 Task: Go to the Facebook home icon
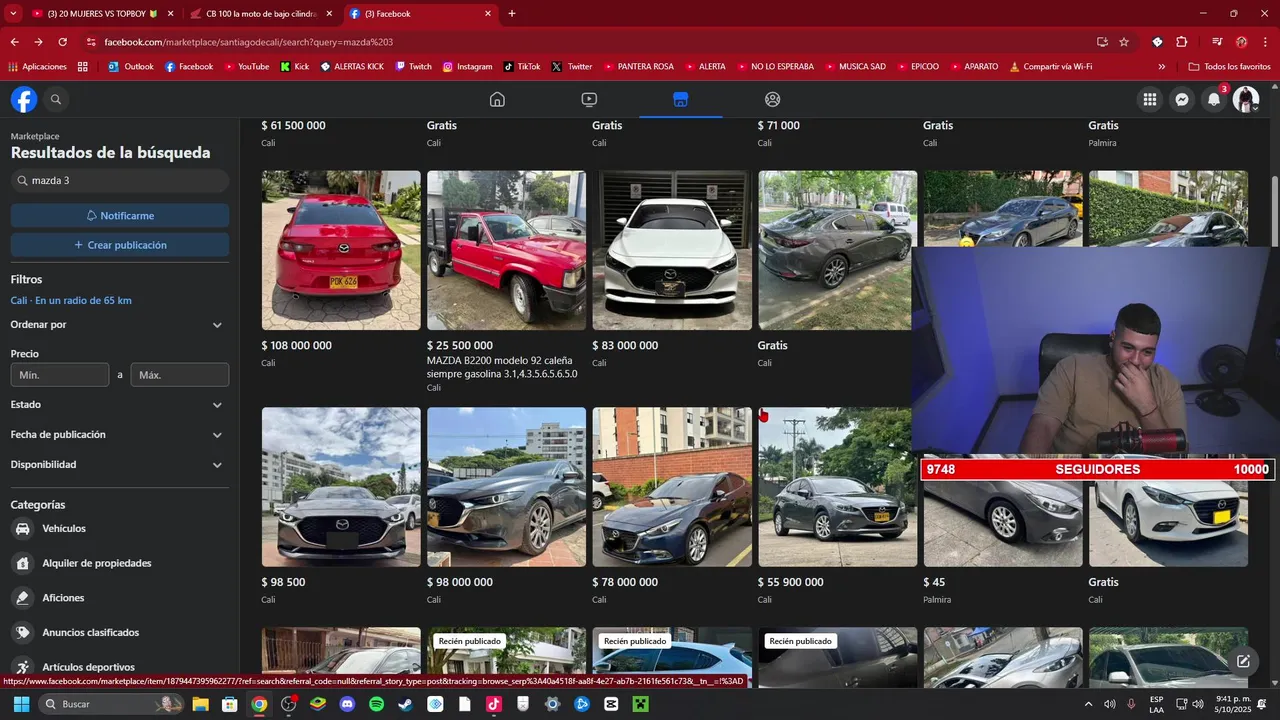[x=497, y=99]
